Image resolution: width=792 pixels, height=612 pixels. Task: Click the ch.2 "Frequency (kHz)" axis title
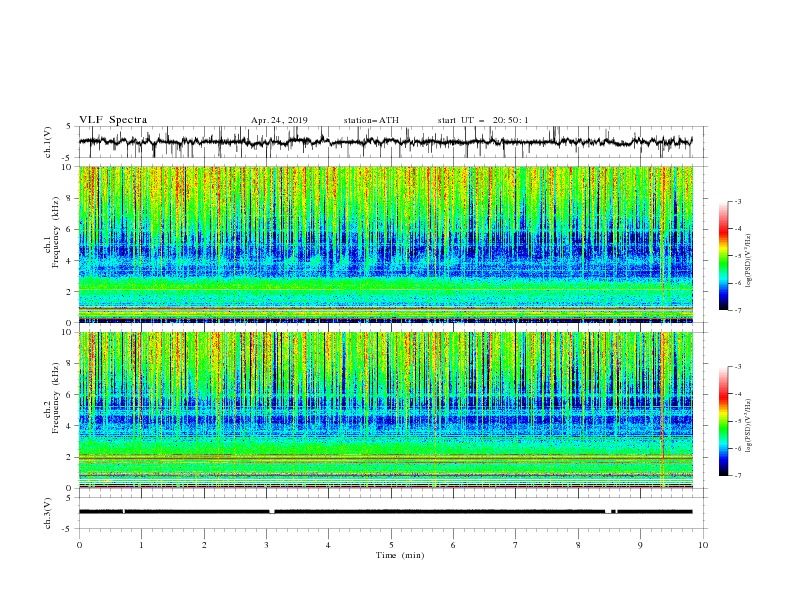55,397
